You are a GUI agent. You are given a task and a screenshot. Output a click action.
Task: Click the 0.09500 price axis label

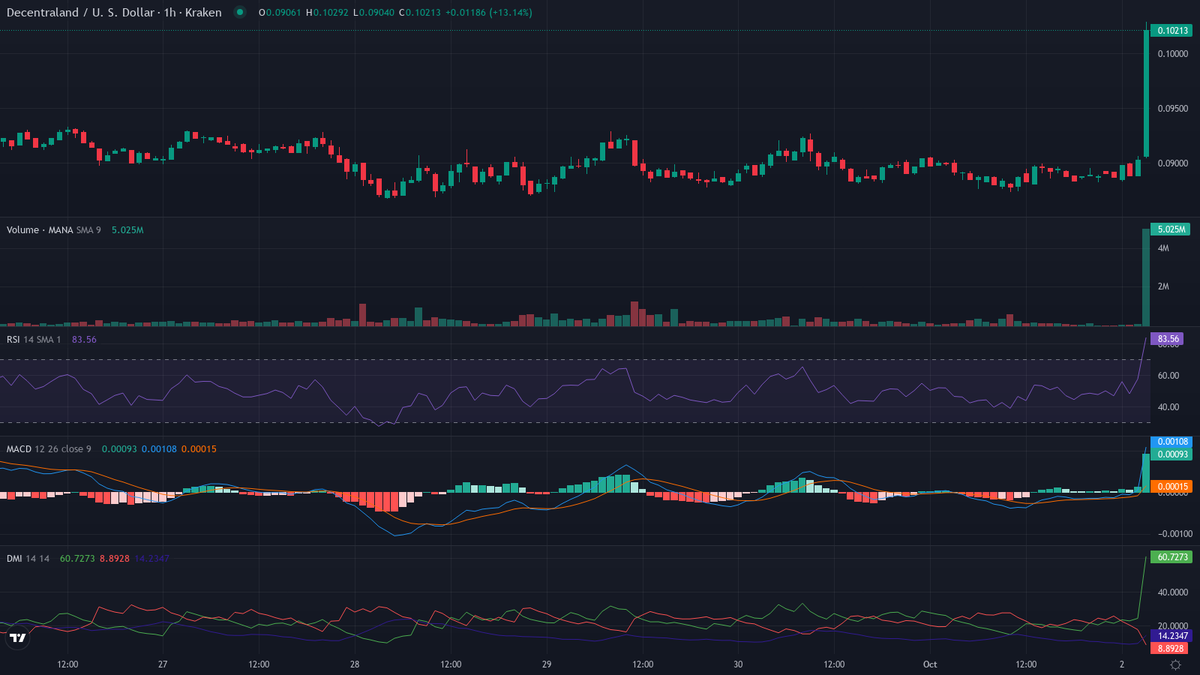tap(1173, 108)
